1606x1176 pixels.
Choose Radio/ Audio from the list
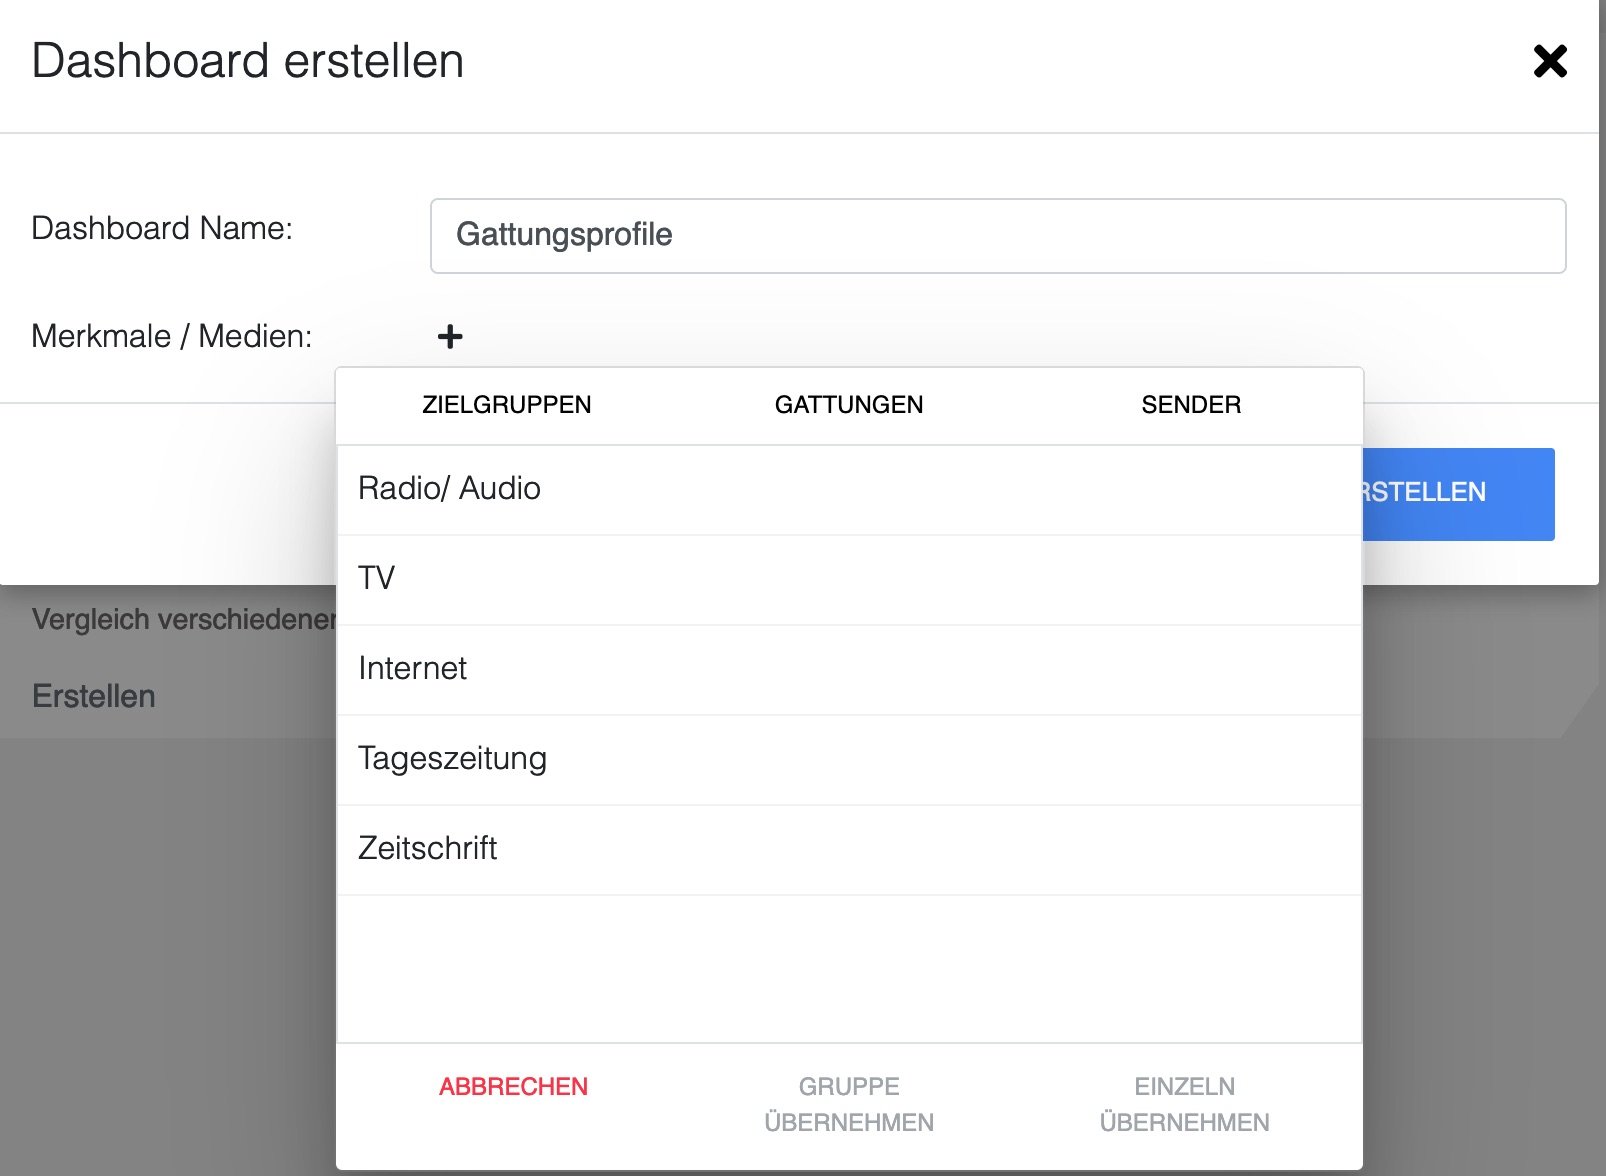pos(449,489)
